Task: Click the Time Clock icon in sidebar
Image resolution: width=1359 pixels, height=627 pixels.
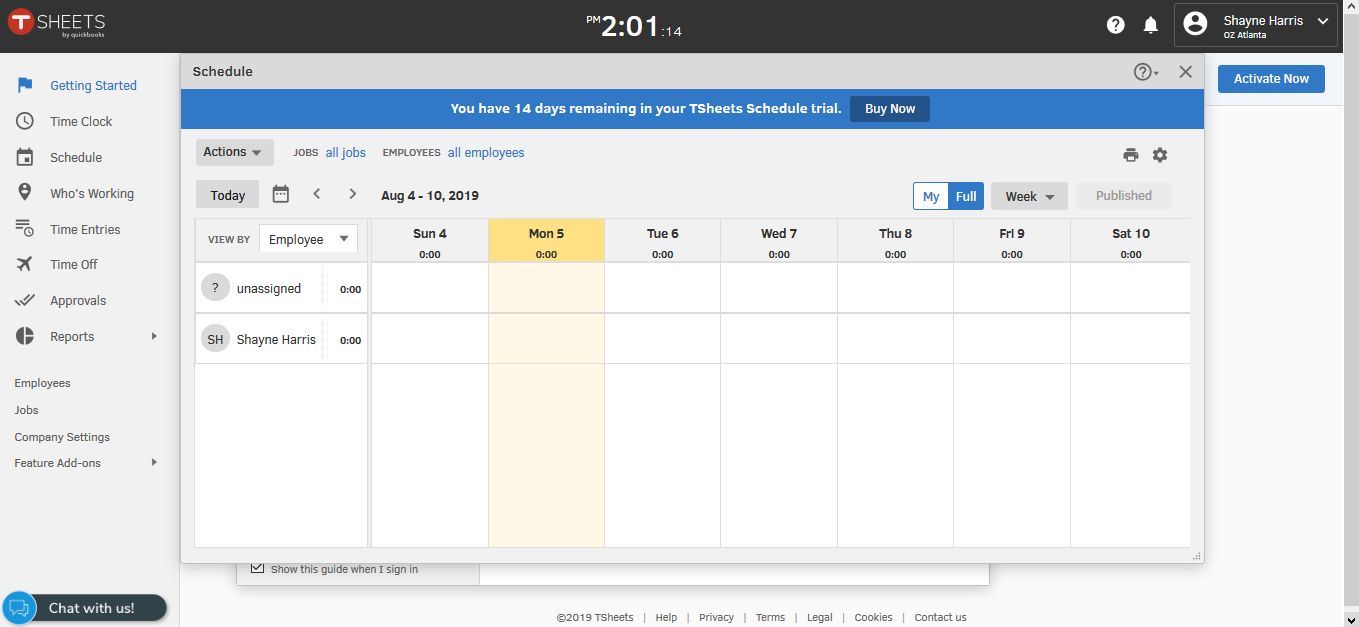Action: [x=25, y=121]
